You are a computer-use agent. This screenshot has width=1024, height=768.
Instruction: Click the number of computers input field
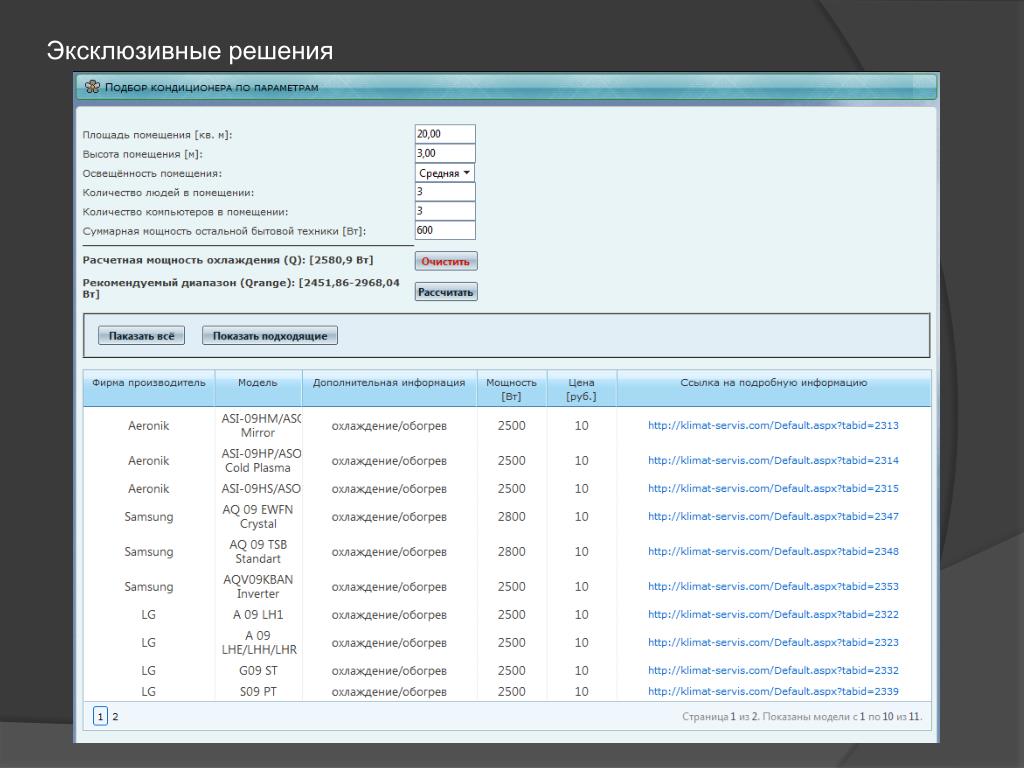(445, 211)
